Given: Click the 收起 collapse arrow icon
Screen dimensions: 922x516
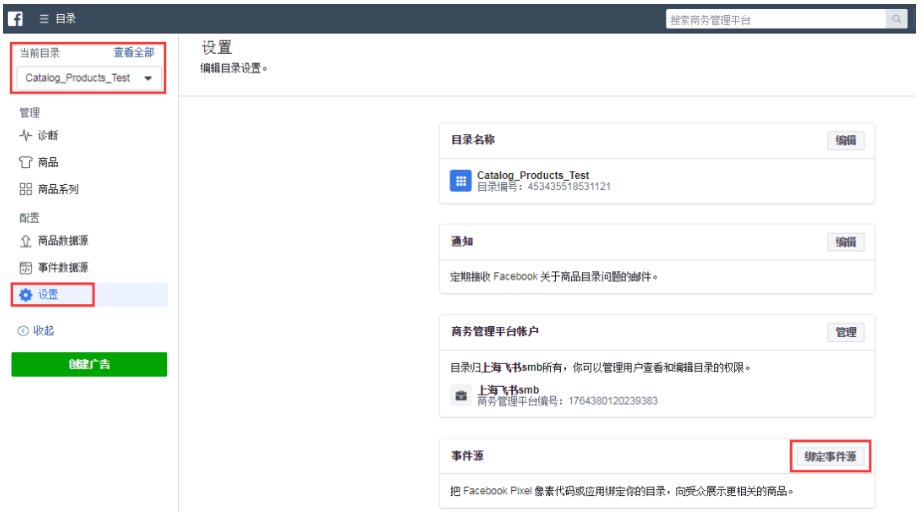Looking at the screenshot, I should [23, 331].
